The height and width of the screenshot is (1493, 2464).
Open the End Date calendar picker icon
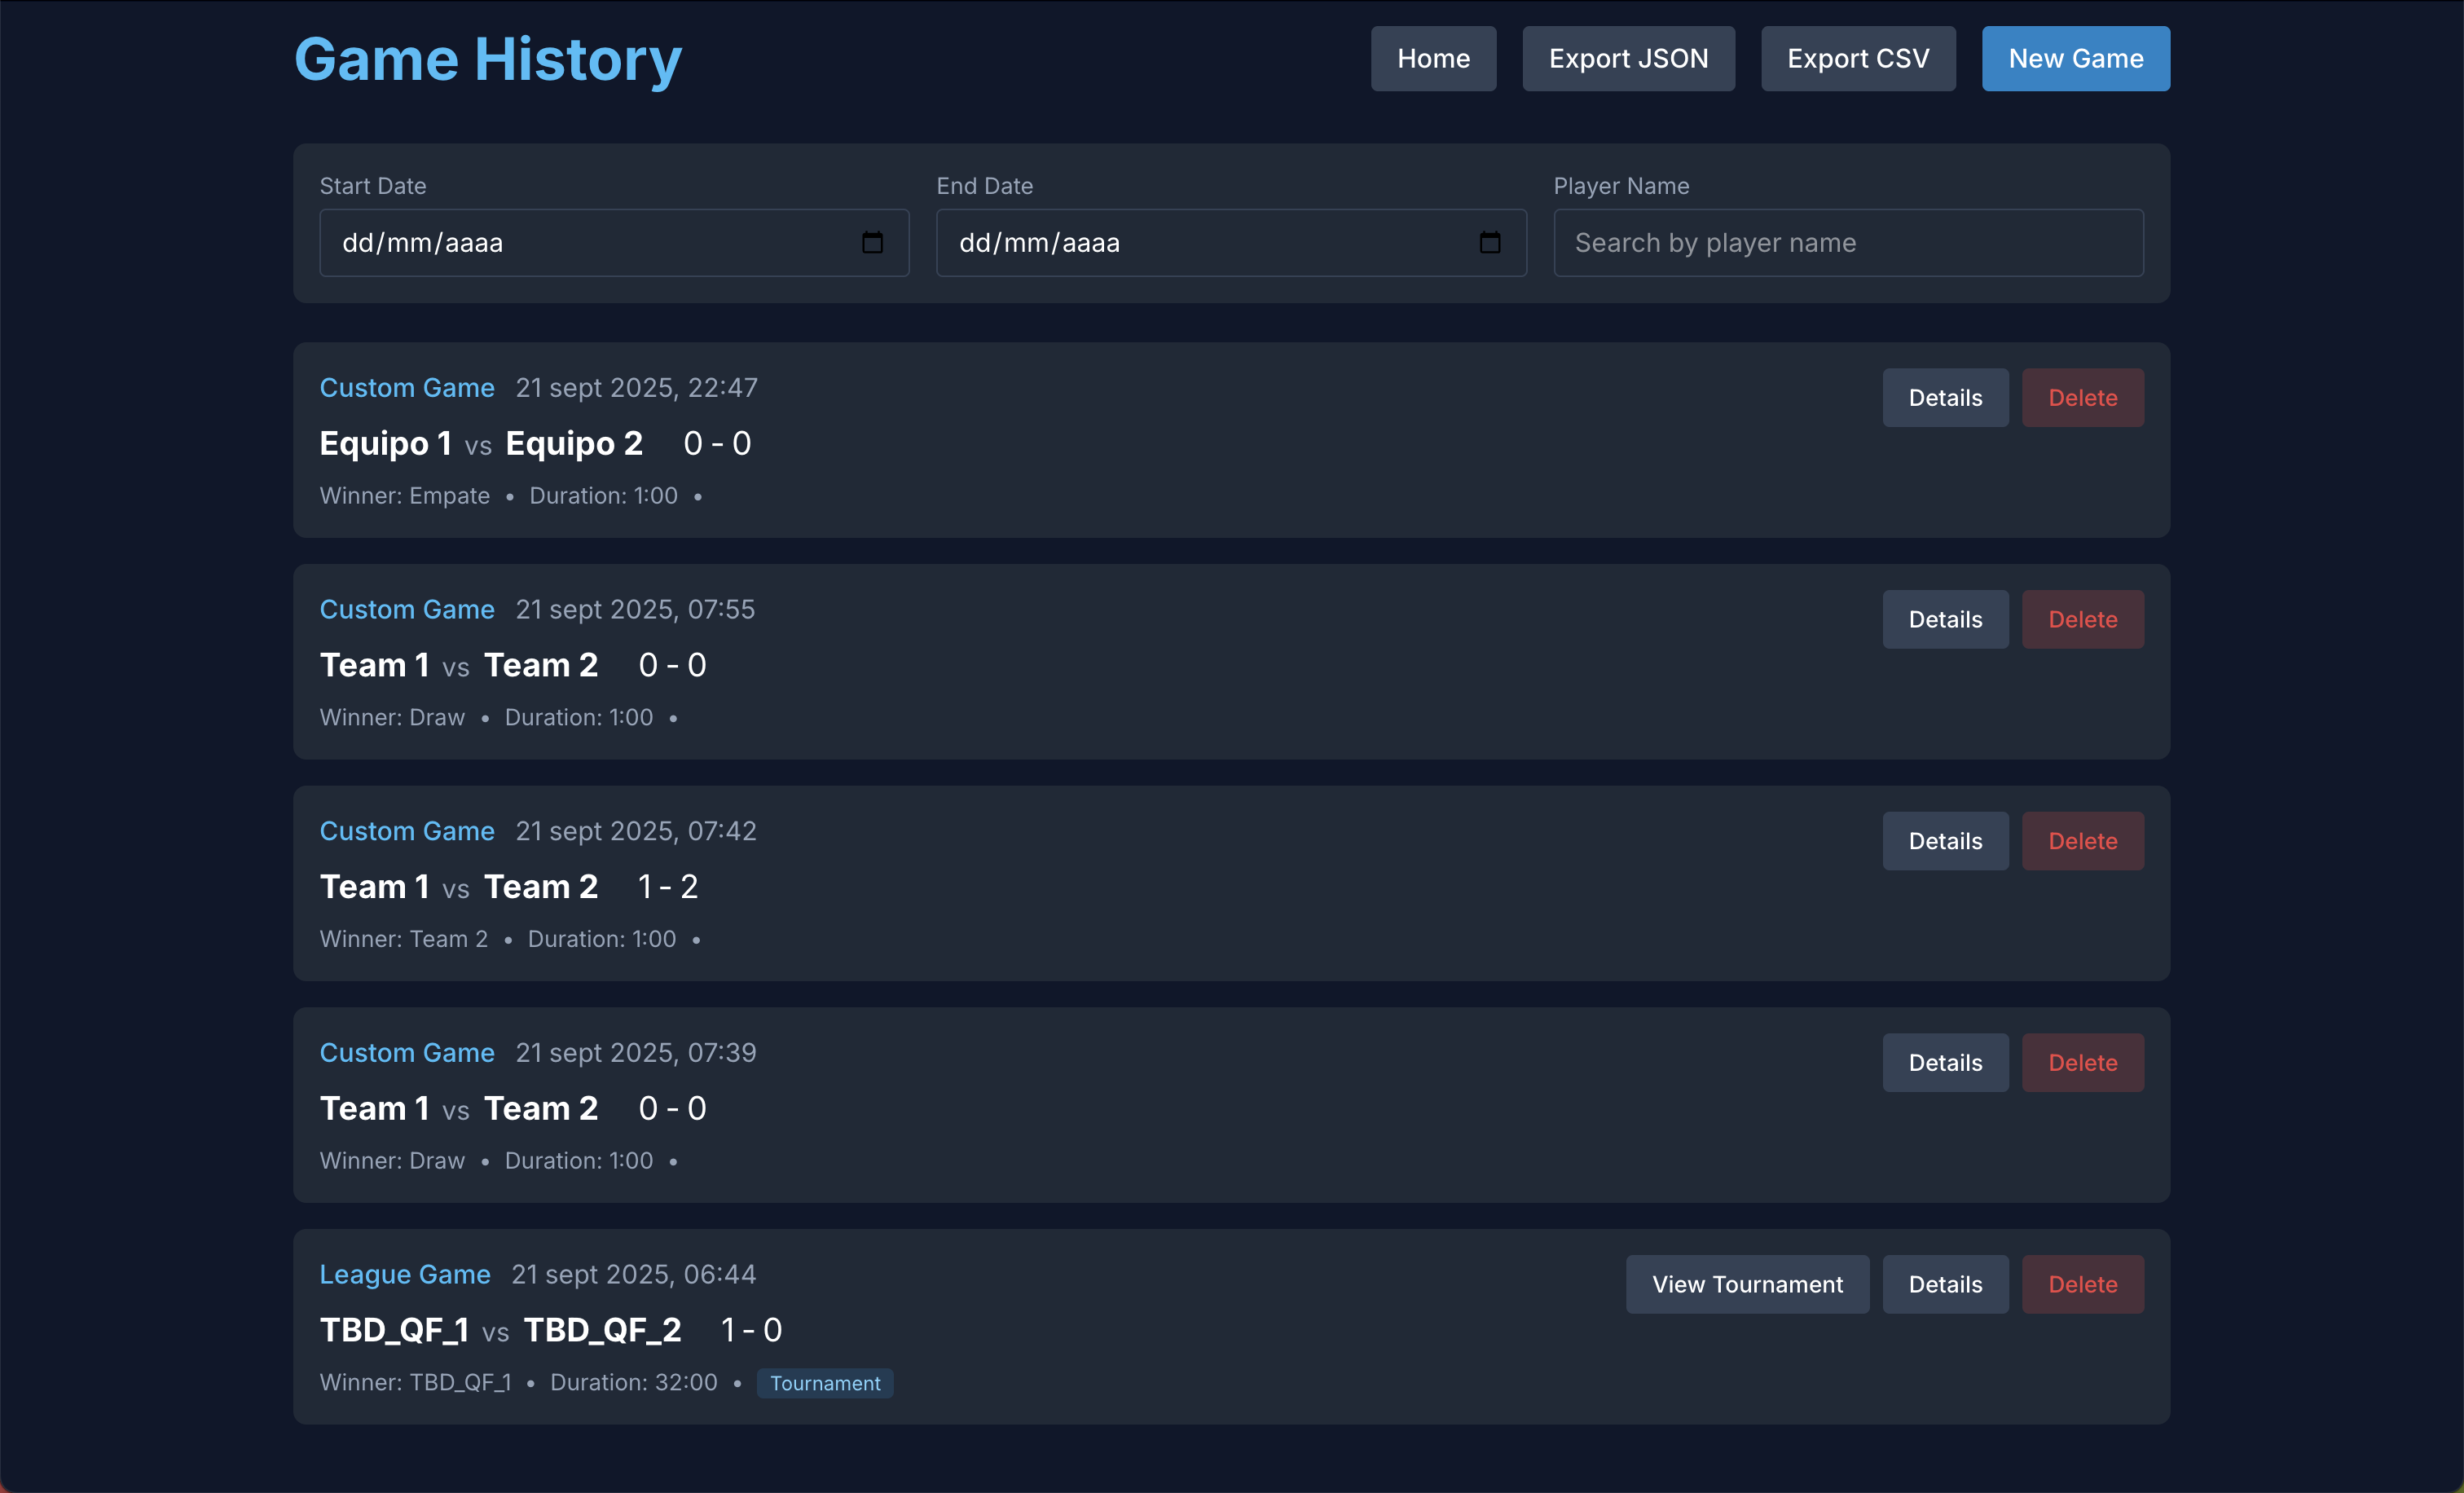1489,242
